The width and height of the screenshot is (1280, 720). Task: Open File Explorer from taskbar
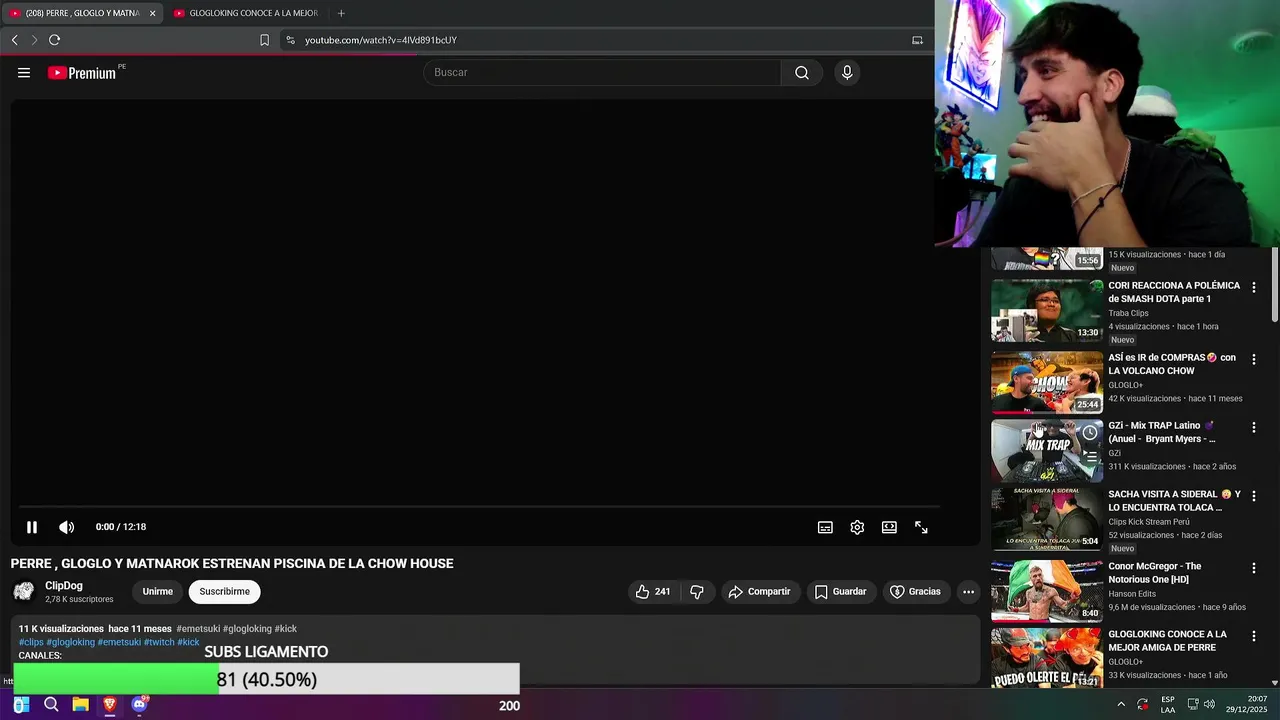[80, 705]
